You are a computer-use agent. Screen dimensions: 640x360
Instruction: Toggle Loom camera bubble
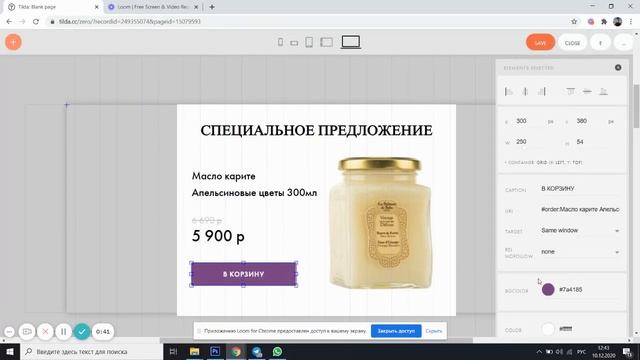coord(27,331)
